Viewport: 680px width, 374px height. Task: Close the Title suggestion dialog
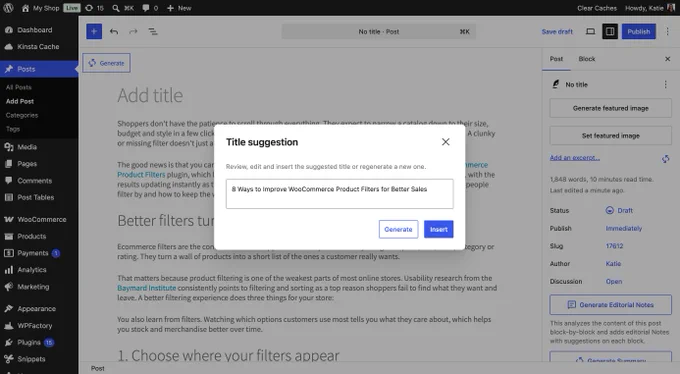click(x=445, y=142)
